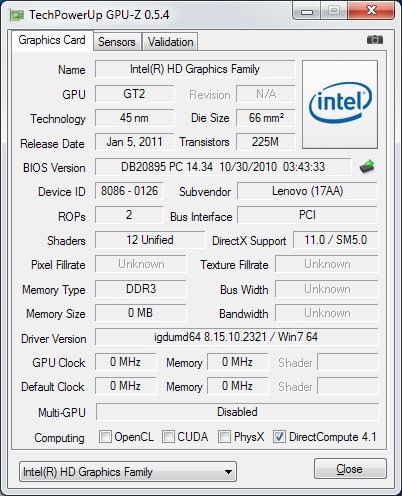Viewport: 402px width, 496px height.
Task: Open the Intel(R) HD Graphics Family dropdown
Action: [x=128, y=471]
